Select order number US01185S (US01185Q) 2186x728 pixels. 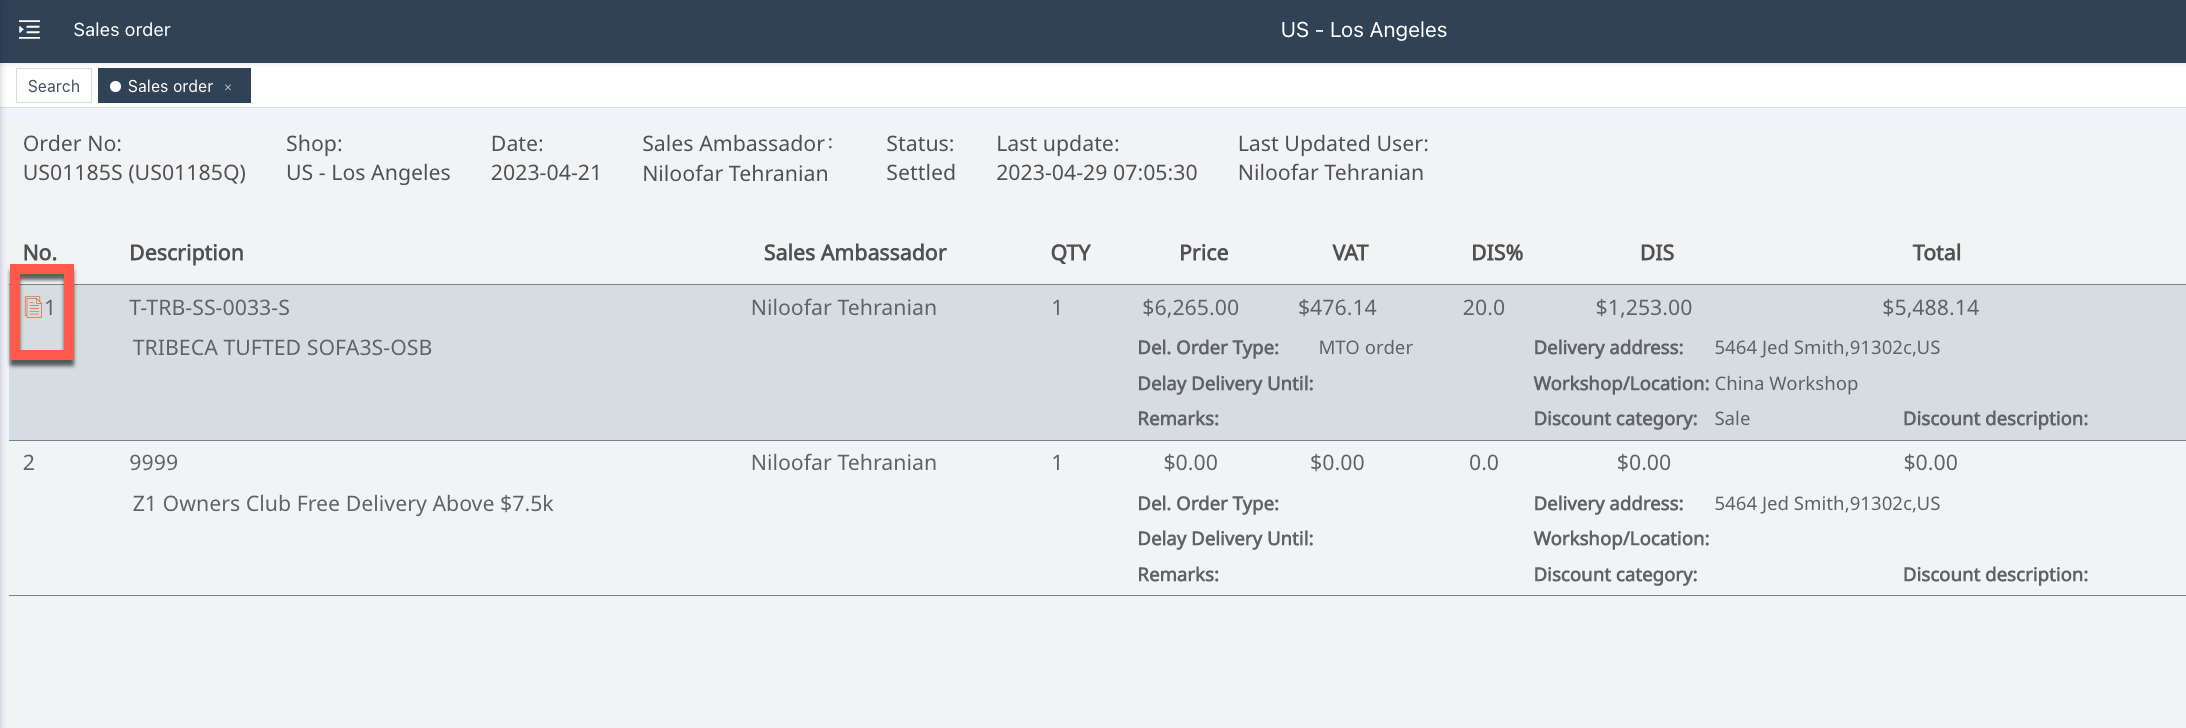tap(134, 173)
